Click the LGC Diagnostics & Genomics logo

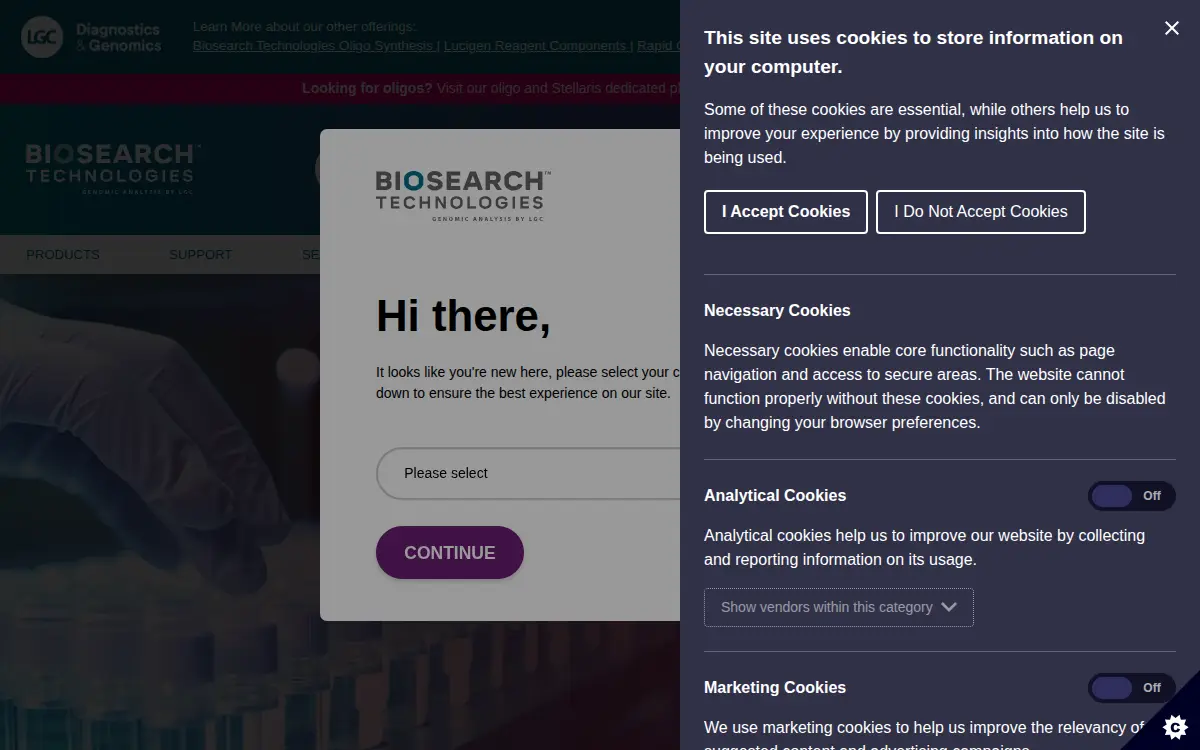(92, 38)
